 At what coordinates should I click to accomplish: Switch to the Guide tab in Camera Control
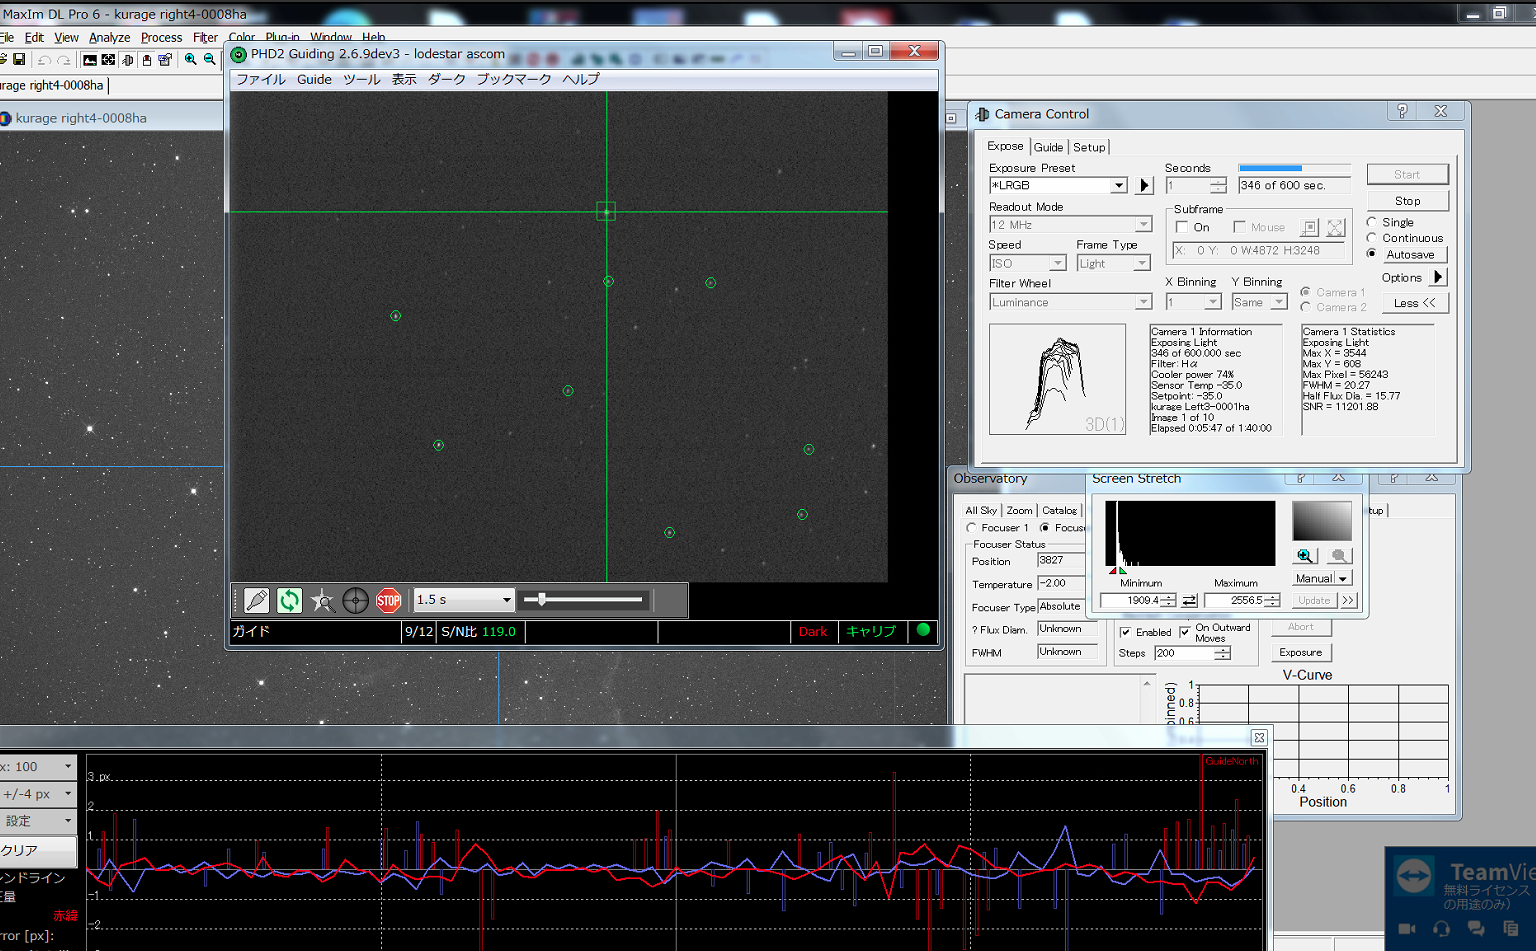[x=1048, y=147]
